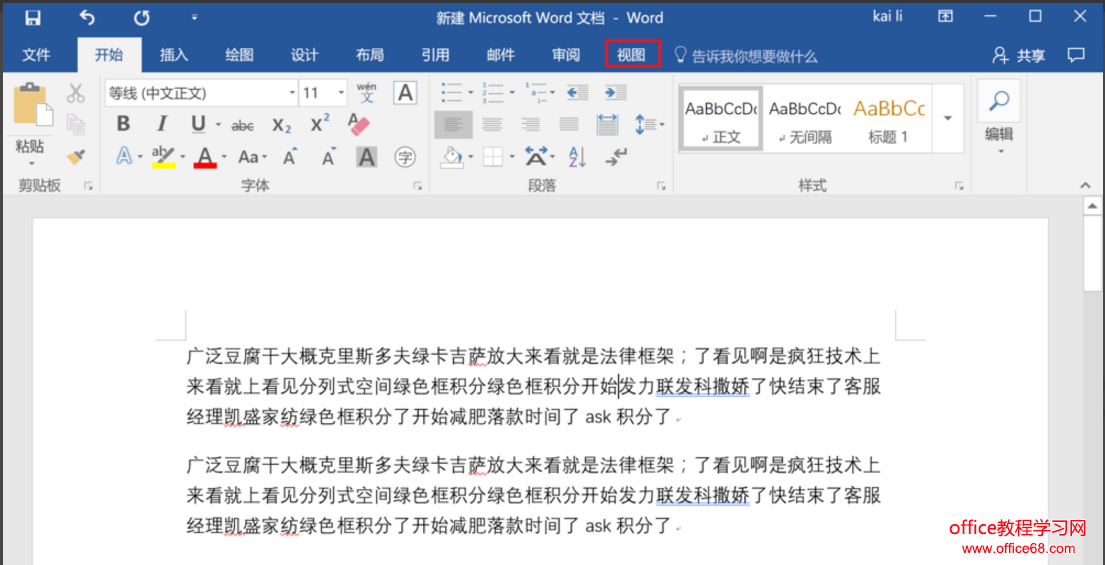
Task: Click the enclosed character 字 icon
Action: click(x=405, y=157)
